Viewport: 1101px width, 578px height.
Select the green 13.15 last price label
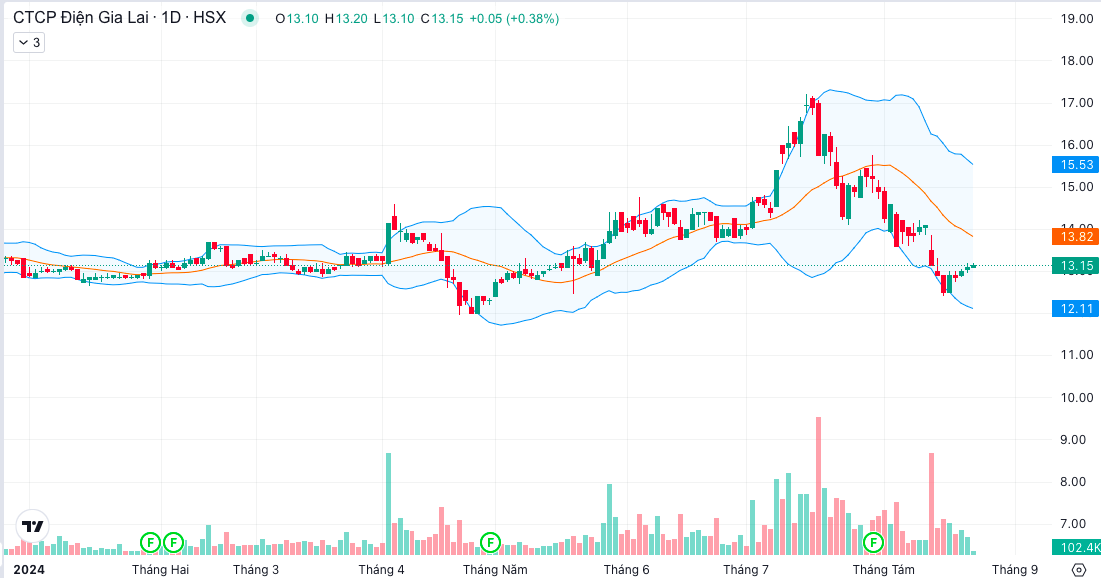(1076, 265)
